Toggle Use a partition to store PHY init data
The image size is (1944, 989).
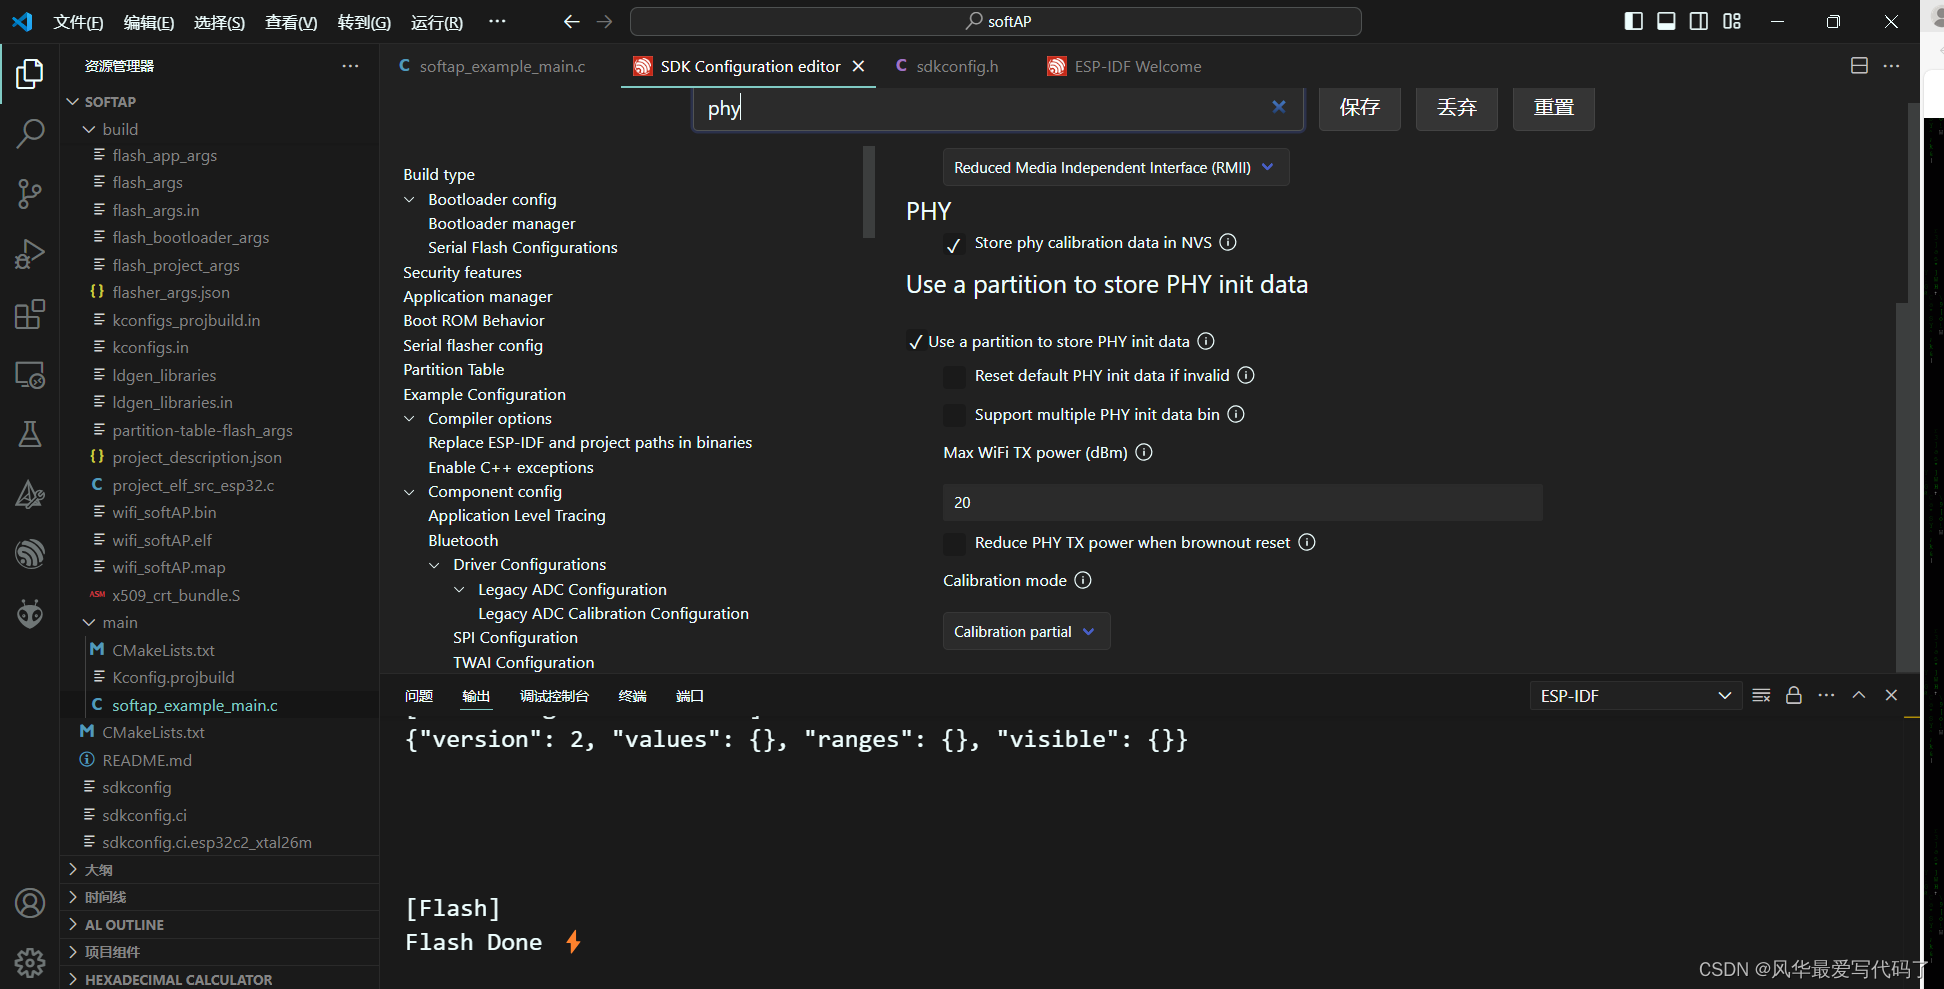click(915, 342)
